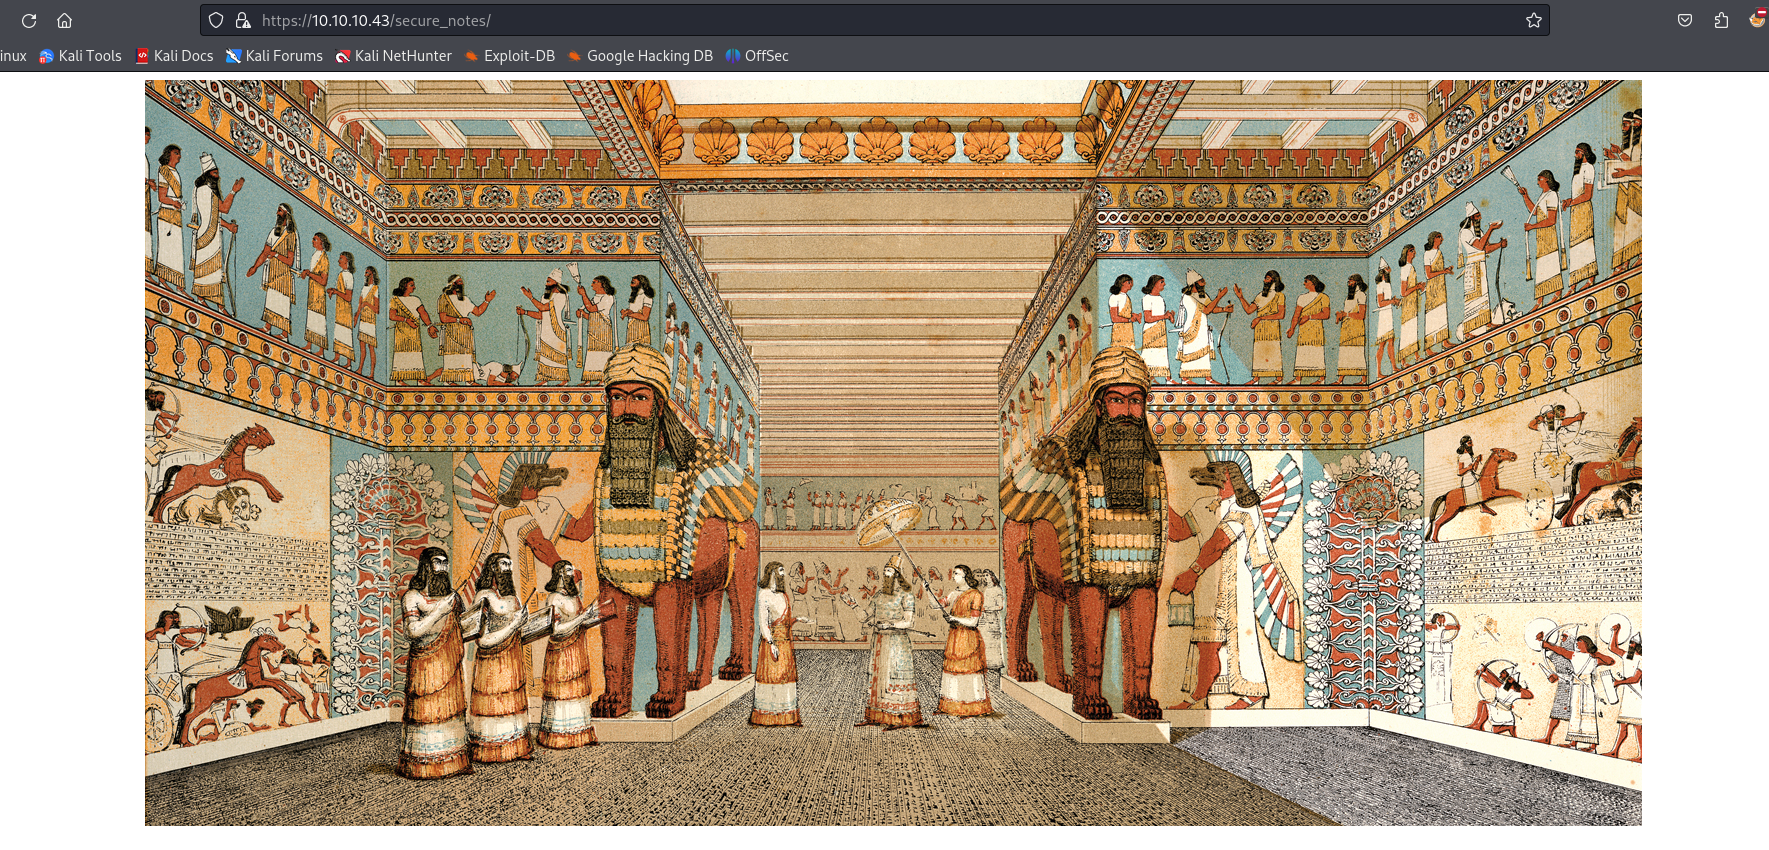Open Google Hacking DB bookmark
Viewport: 1769px width, 850px height.
pos(640,56)
